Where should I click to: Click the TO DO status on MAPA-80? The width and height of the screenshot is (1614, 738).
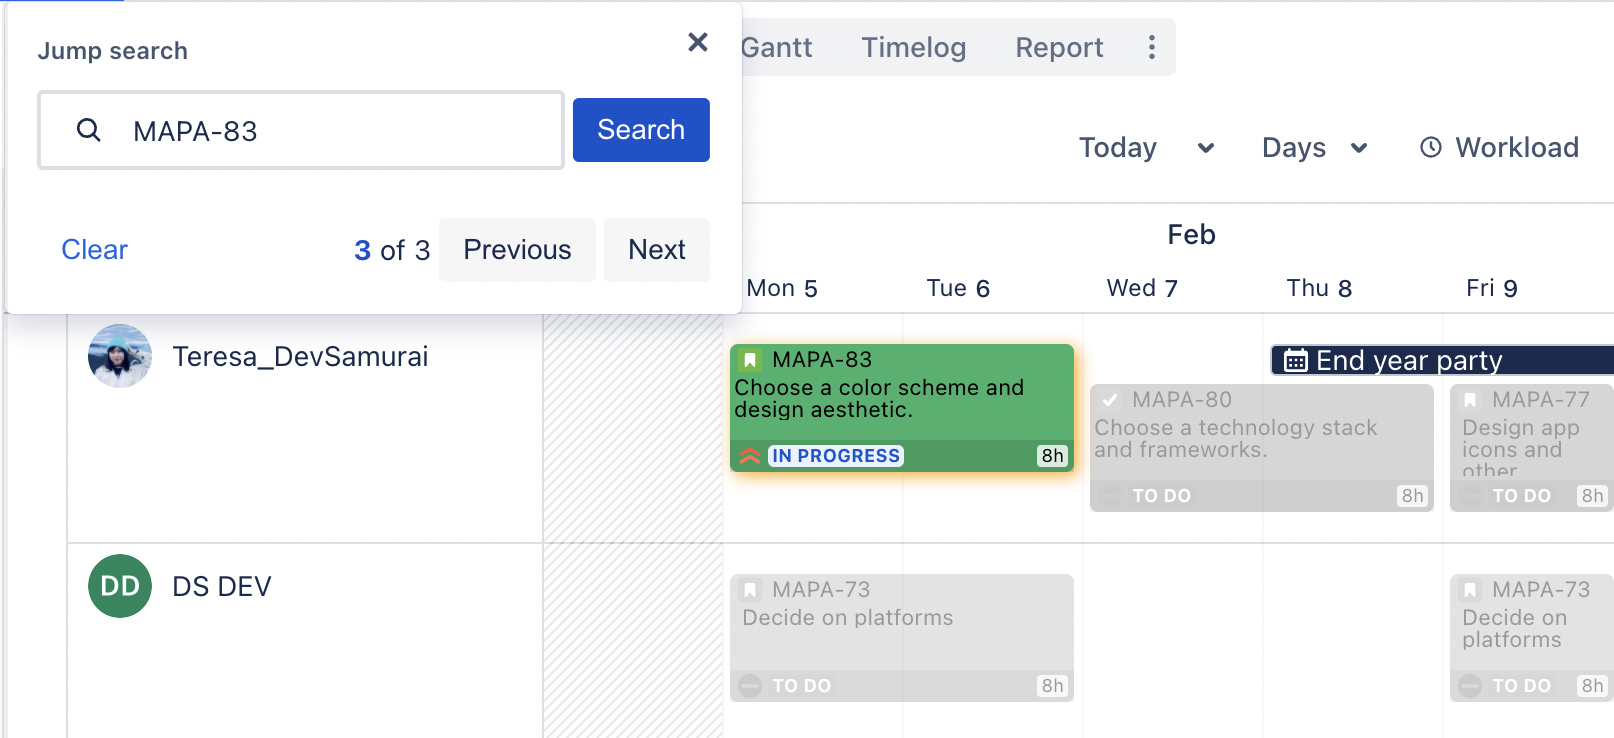(x=1161, y=496)
